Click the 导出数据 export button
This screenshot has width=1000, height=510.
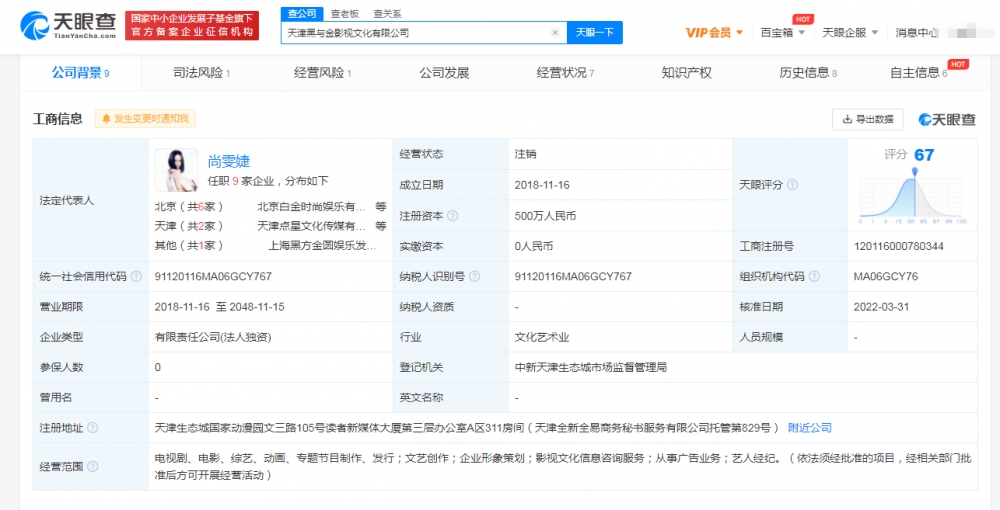click(867, 119)
